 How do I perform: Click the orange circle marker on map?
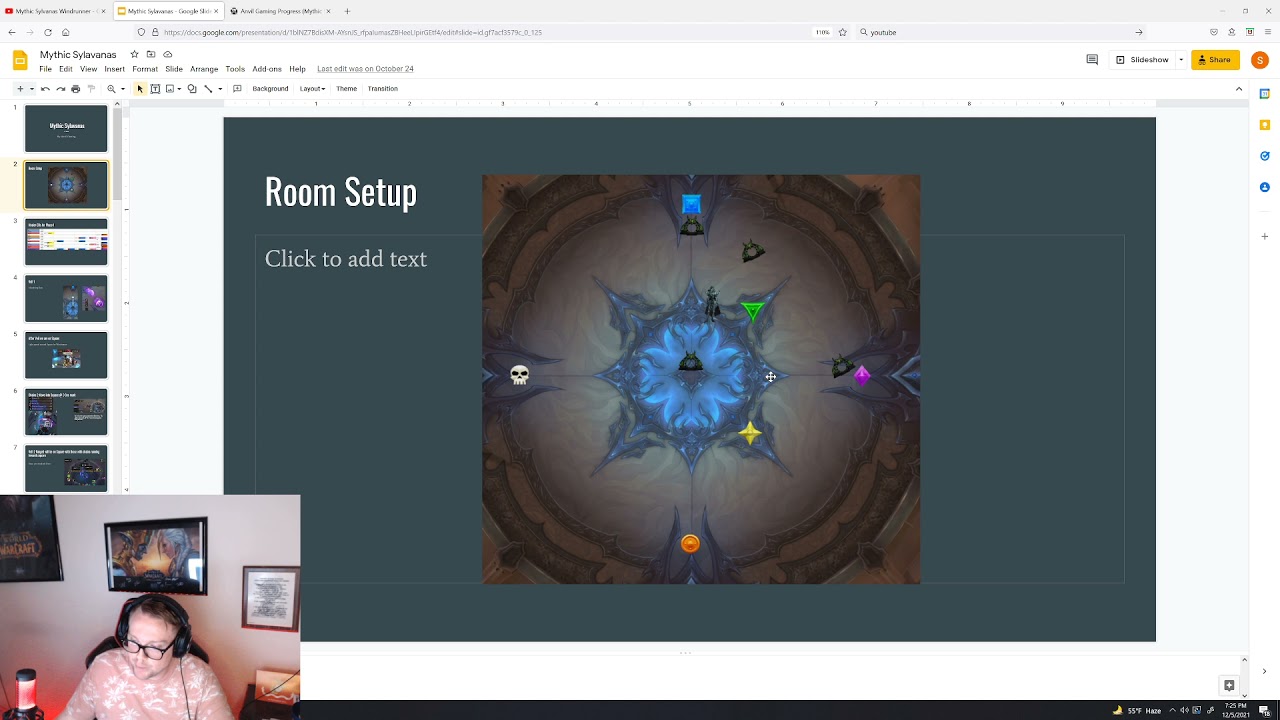(690, 543)
